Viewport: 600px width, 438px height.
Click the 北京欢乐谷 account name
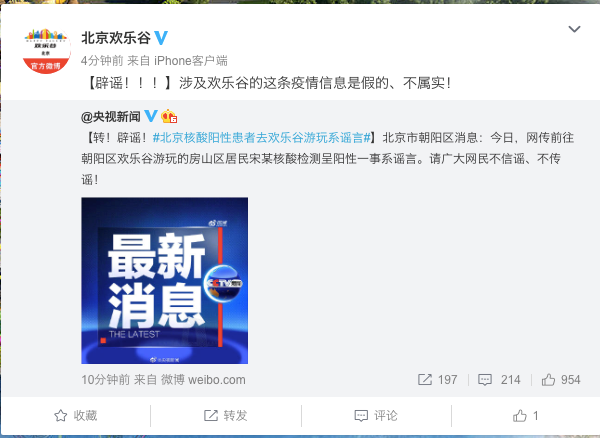[x=116, y=38]
